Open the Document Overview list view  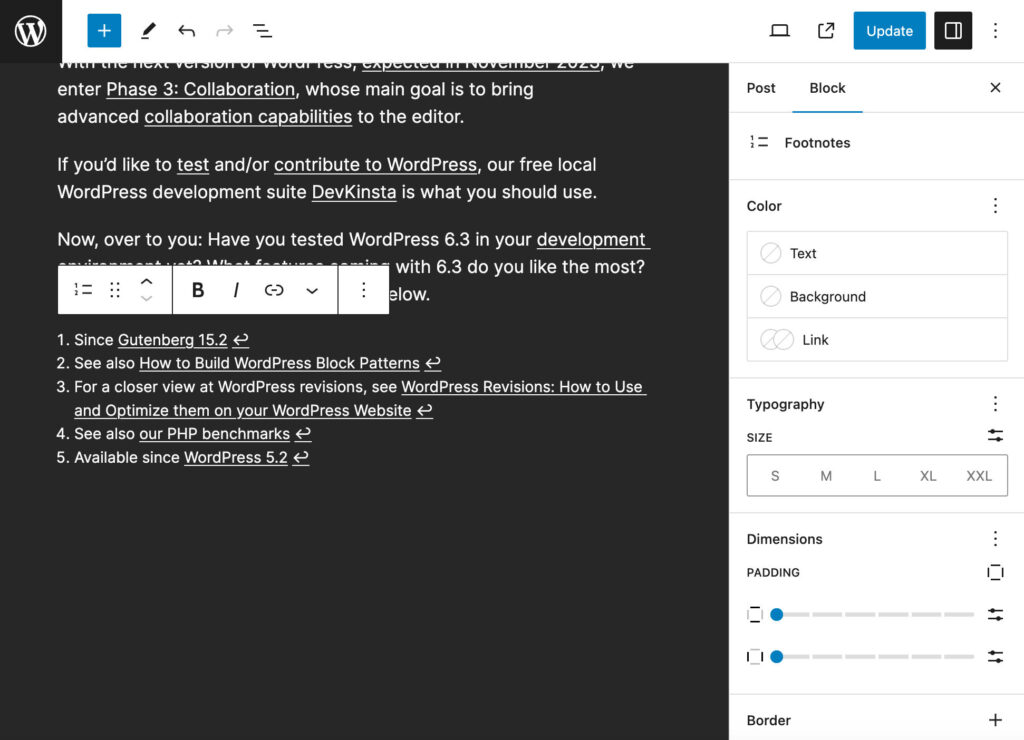click(262, 30)
